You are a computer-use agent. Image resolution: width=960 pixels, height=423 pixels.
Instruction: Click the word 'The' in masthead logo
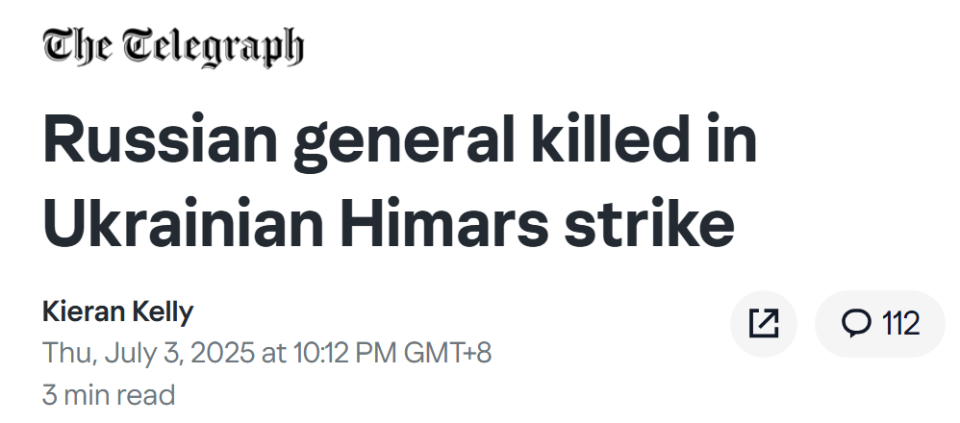[77, 46]
